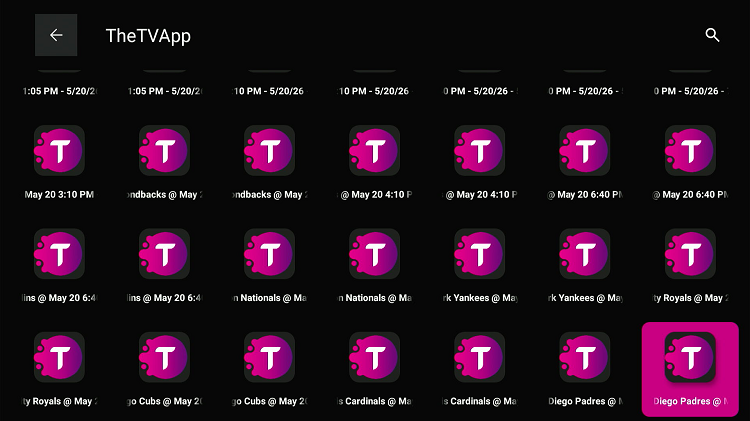The height and width of the screenshot is (421, 750).
Task: Open the right '@ May 20 4:10' tile
Action: click(x=480, y=163)
